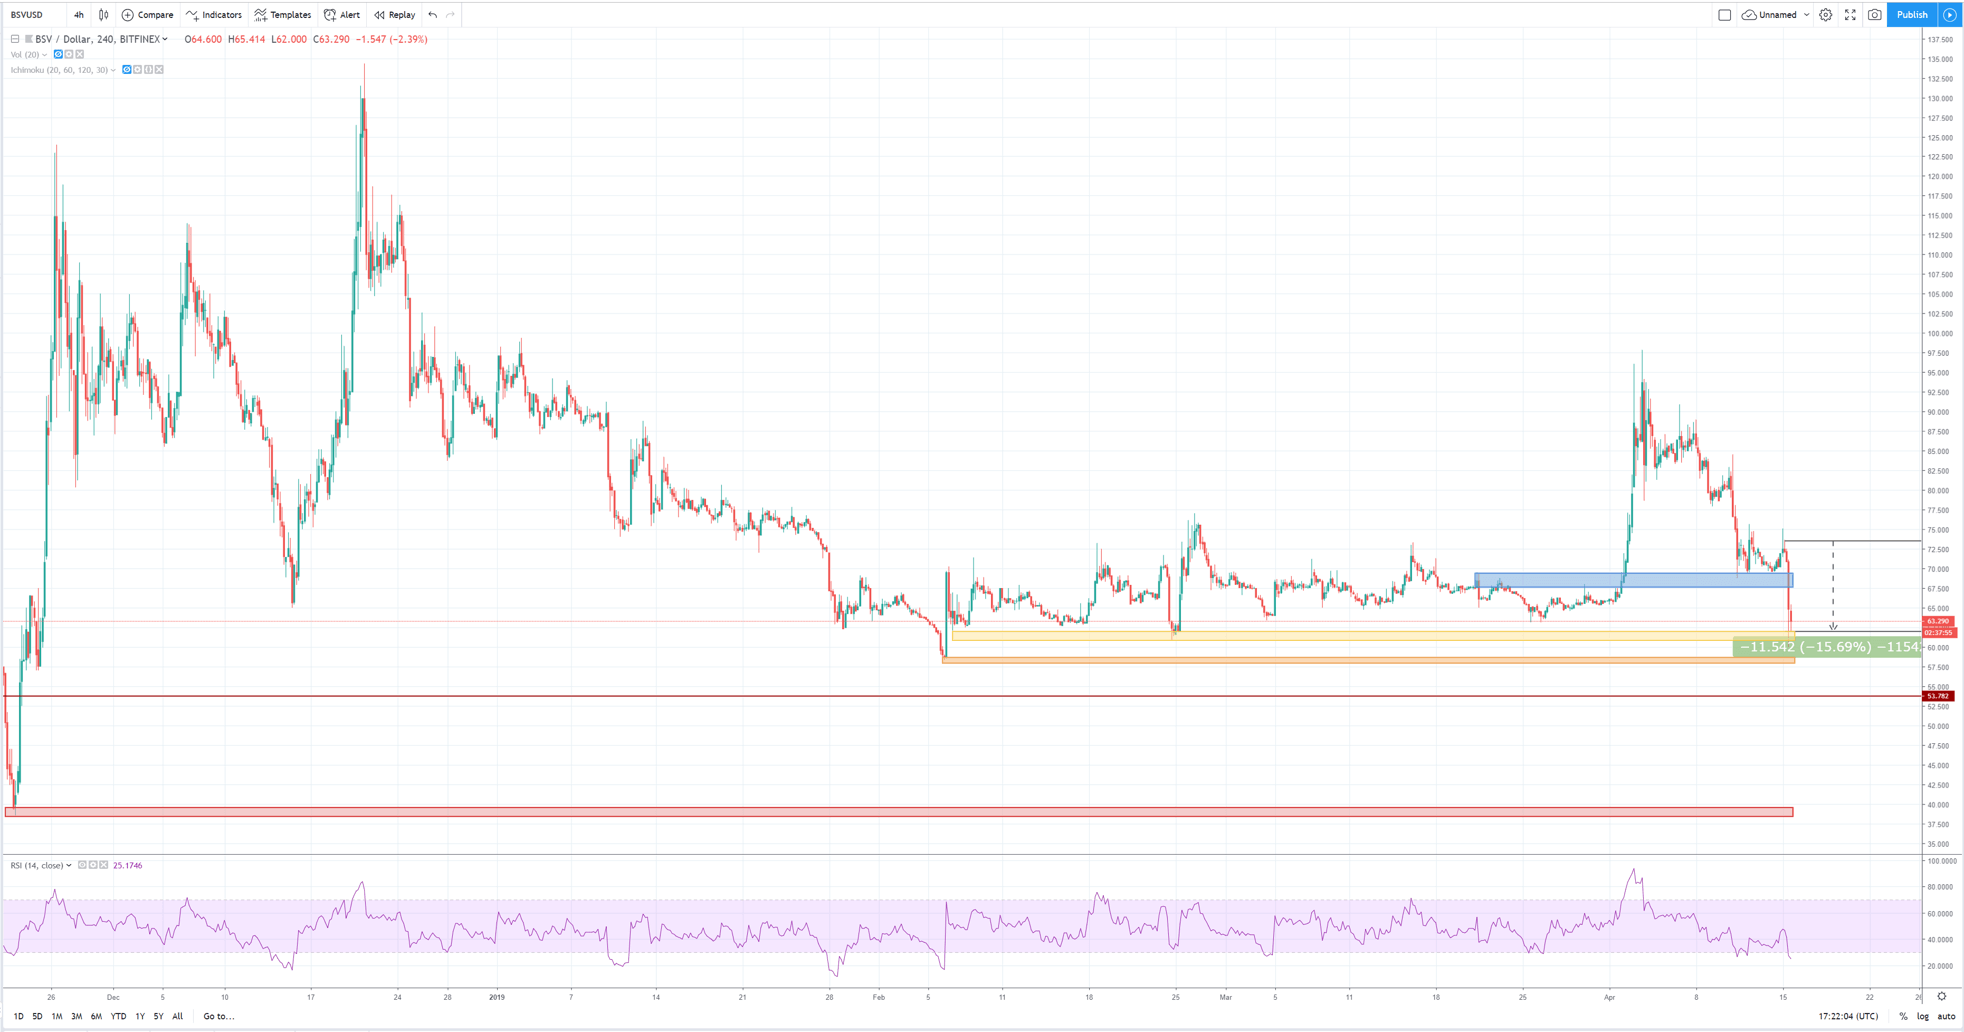Remove the Vol indicator
The height and width of the screenshot is (1032, 1964).
point(80,54)
